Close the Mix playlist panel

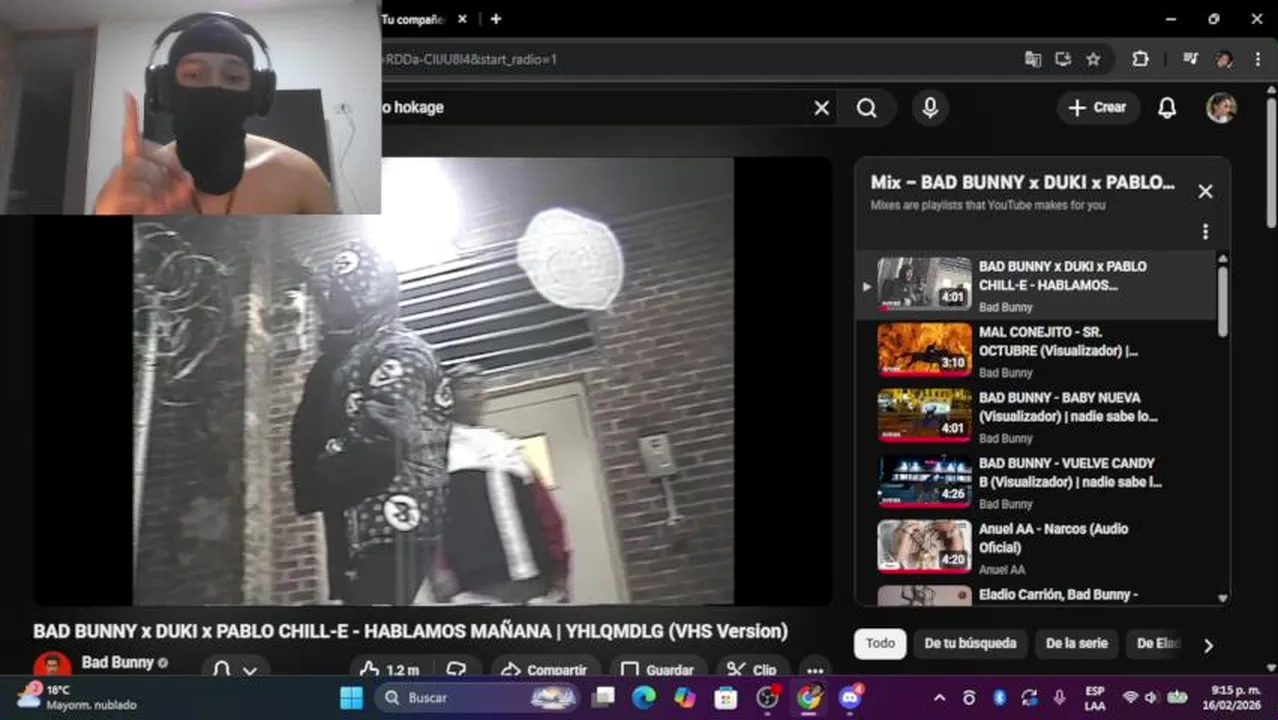[1205, 191]
